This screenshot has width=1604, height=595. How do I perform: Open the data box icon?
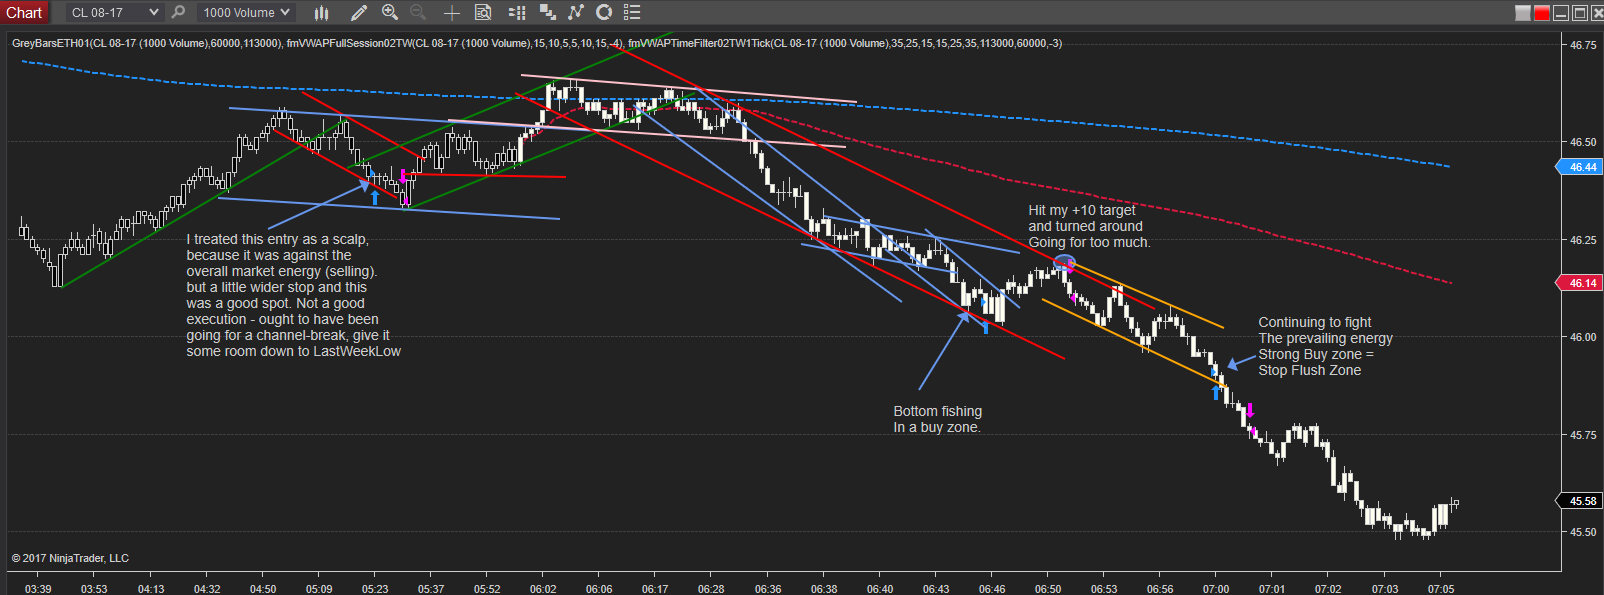(483, 12)
